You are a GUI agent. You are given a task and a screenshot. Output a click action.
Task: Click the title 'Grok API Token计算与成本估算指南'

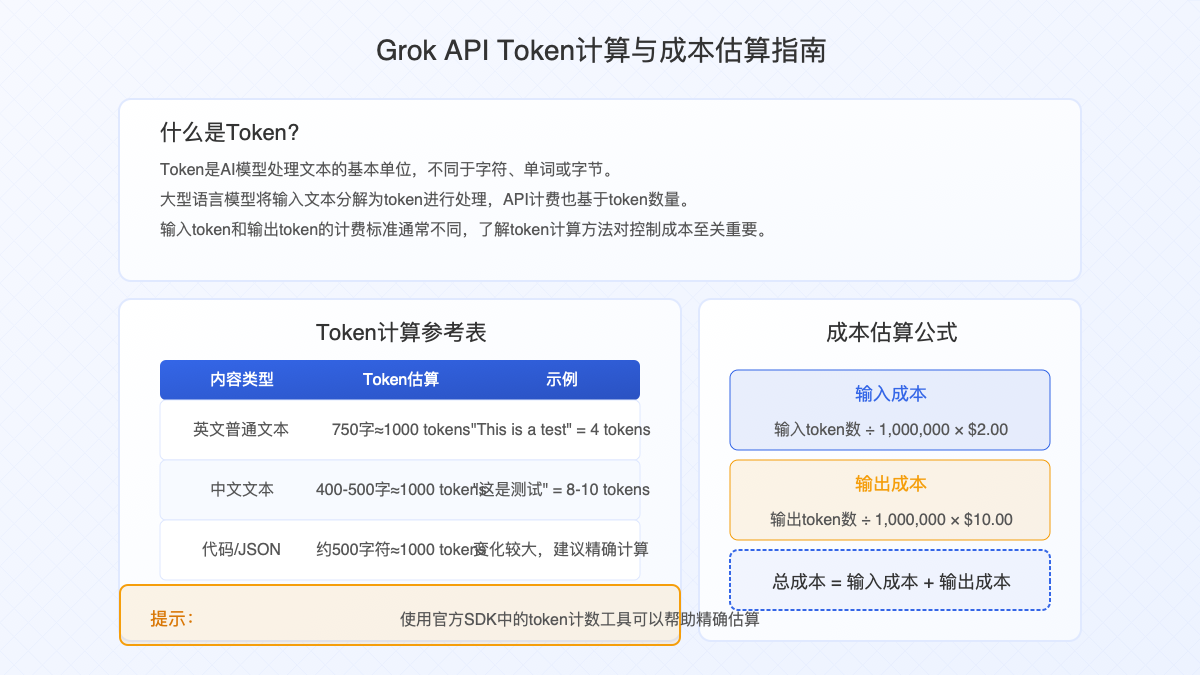click(600, 51)
